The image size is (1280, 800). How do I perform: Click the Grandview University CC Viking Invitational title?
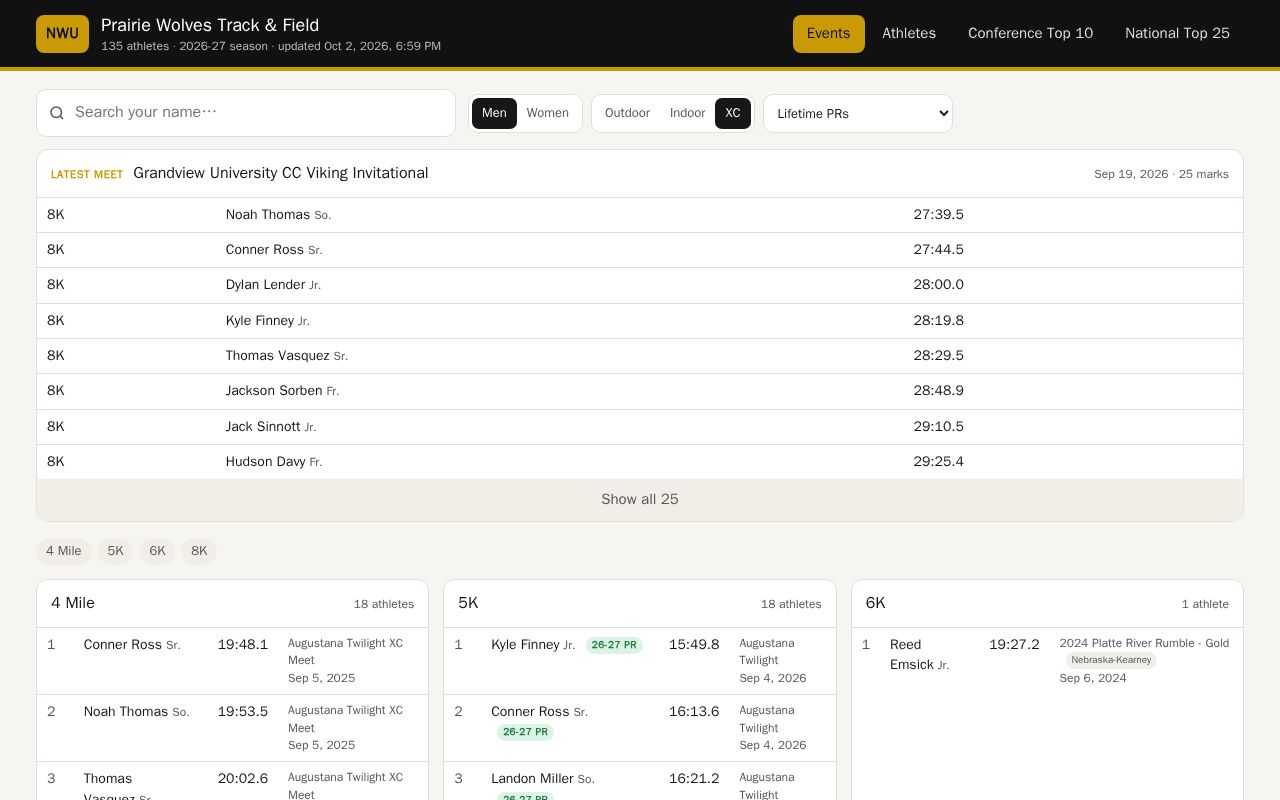281,173
